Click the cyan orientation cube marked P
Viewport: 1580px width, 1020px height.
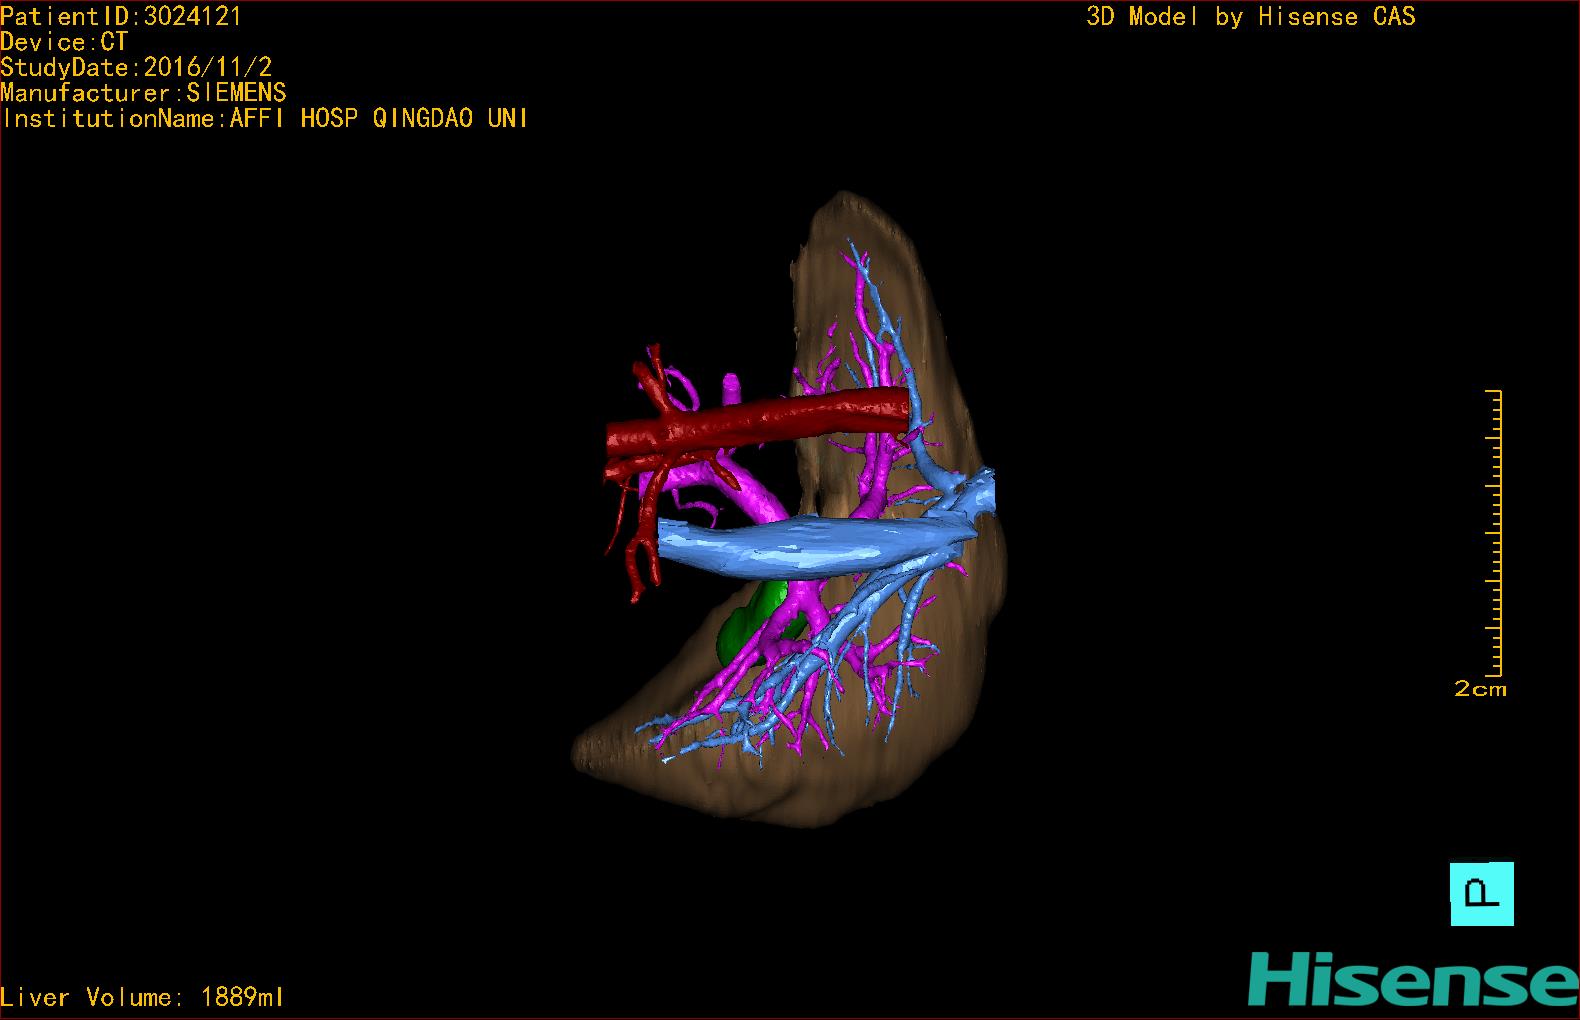[x=1482, y=893]
